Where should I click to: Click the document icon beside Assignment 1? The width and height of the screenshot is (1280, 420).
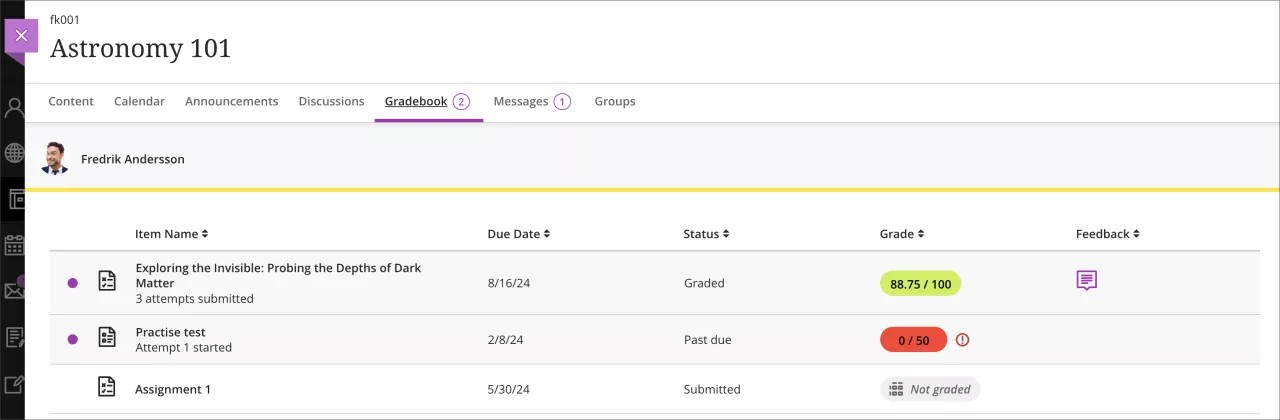pyautogui.click(x=107, y=387)
